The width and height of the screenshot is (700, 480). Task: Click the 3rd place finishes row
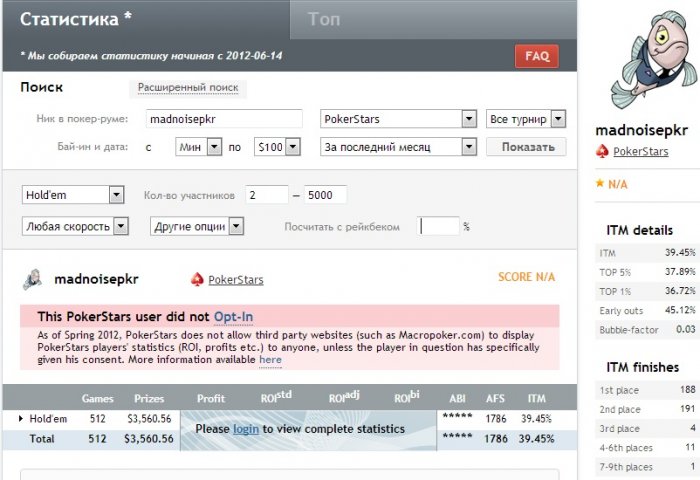pos(647,428)
